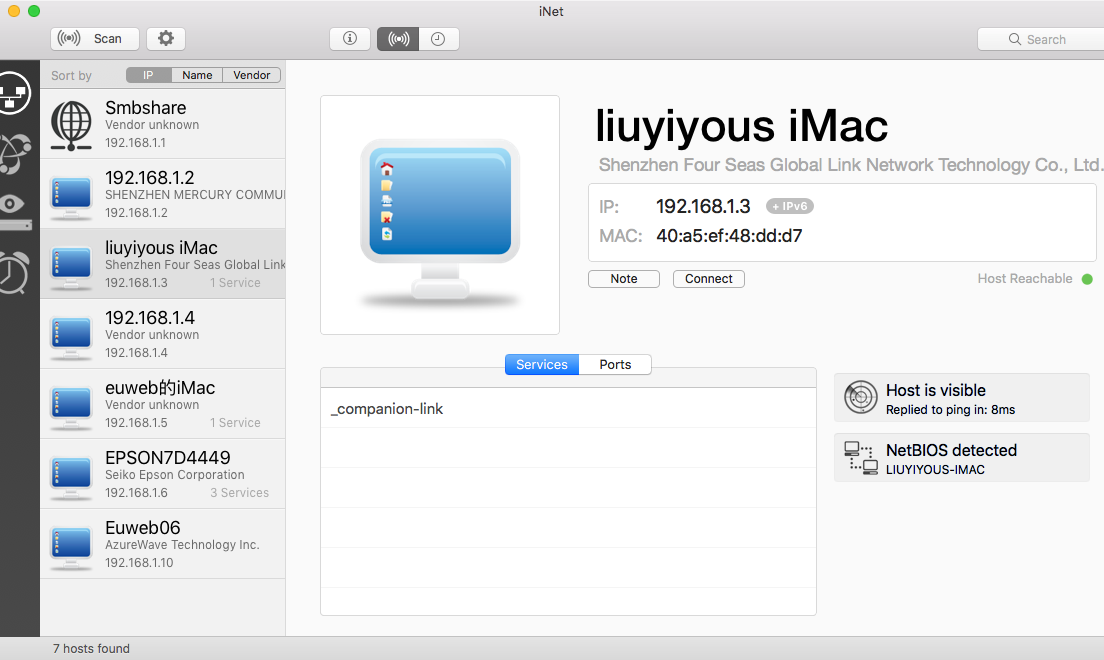Screen dimensions: 1104x660
Task: Click the green window zoom button
Action: (34, 11)
